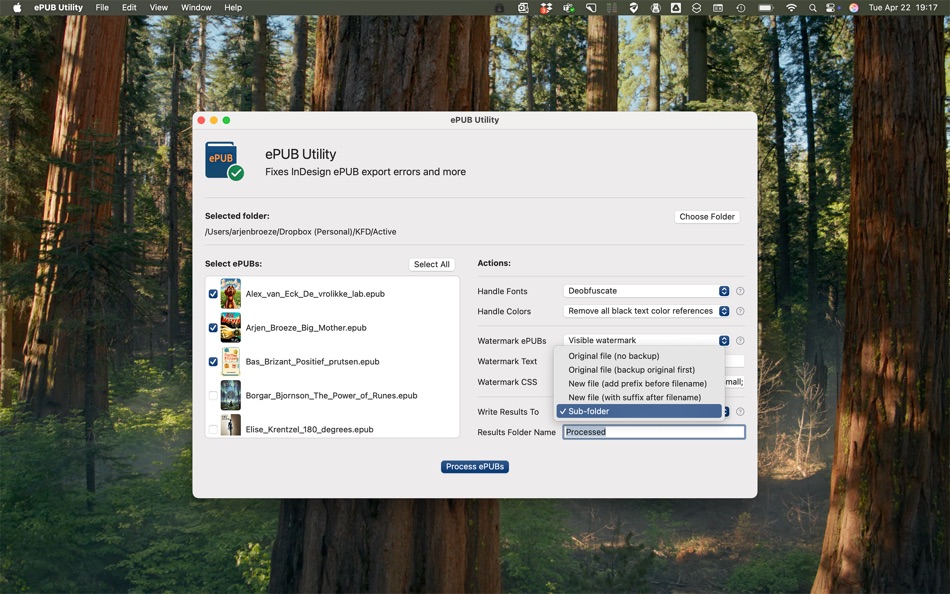Click the Watermark Text input field
Screen dimensions: 950x594
734,361
